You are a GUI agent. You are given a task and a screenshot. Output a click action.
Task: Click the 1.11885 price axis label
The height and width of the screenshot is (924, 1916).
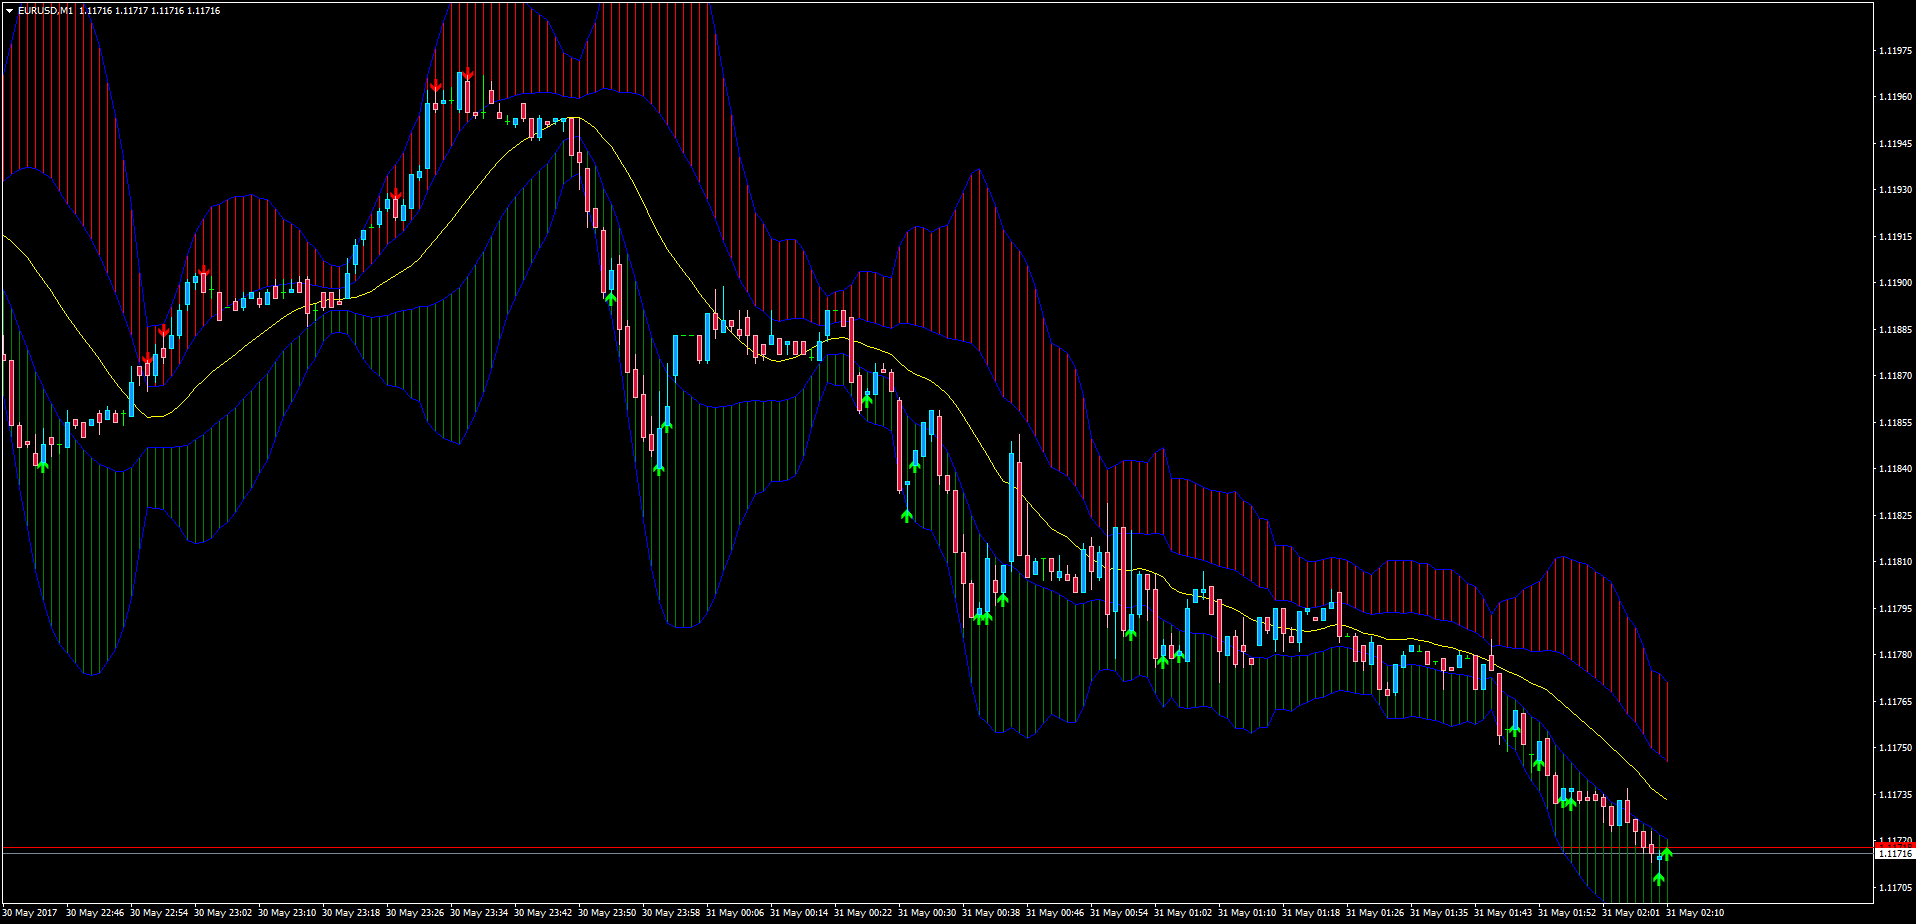tap(1896, 329)
